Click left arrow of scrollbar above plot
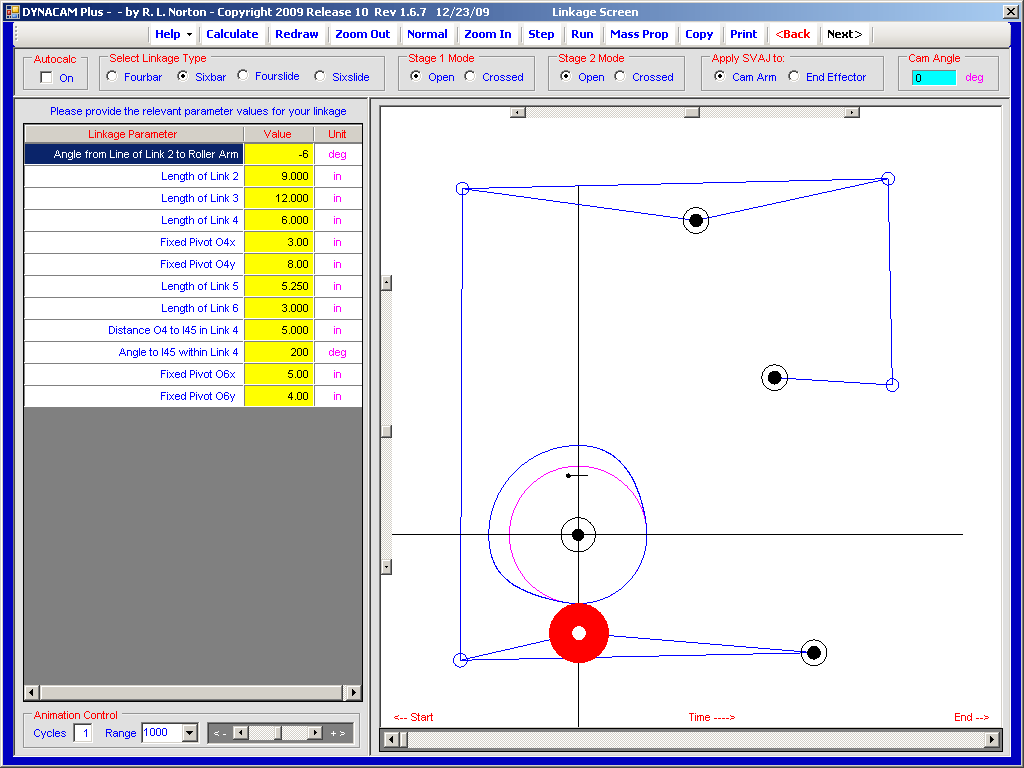Screen dimensions: 1024x768 point(518,112)
